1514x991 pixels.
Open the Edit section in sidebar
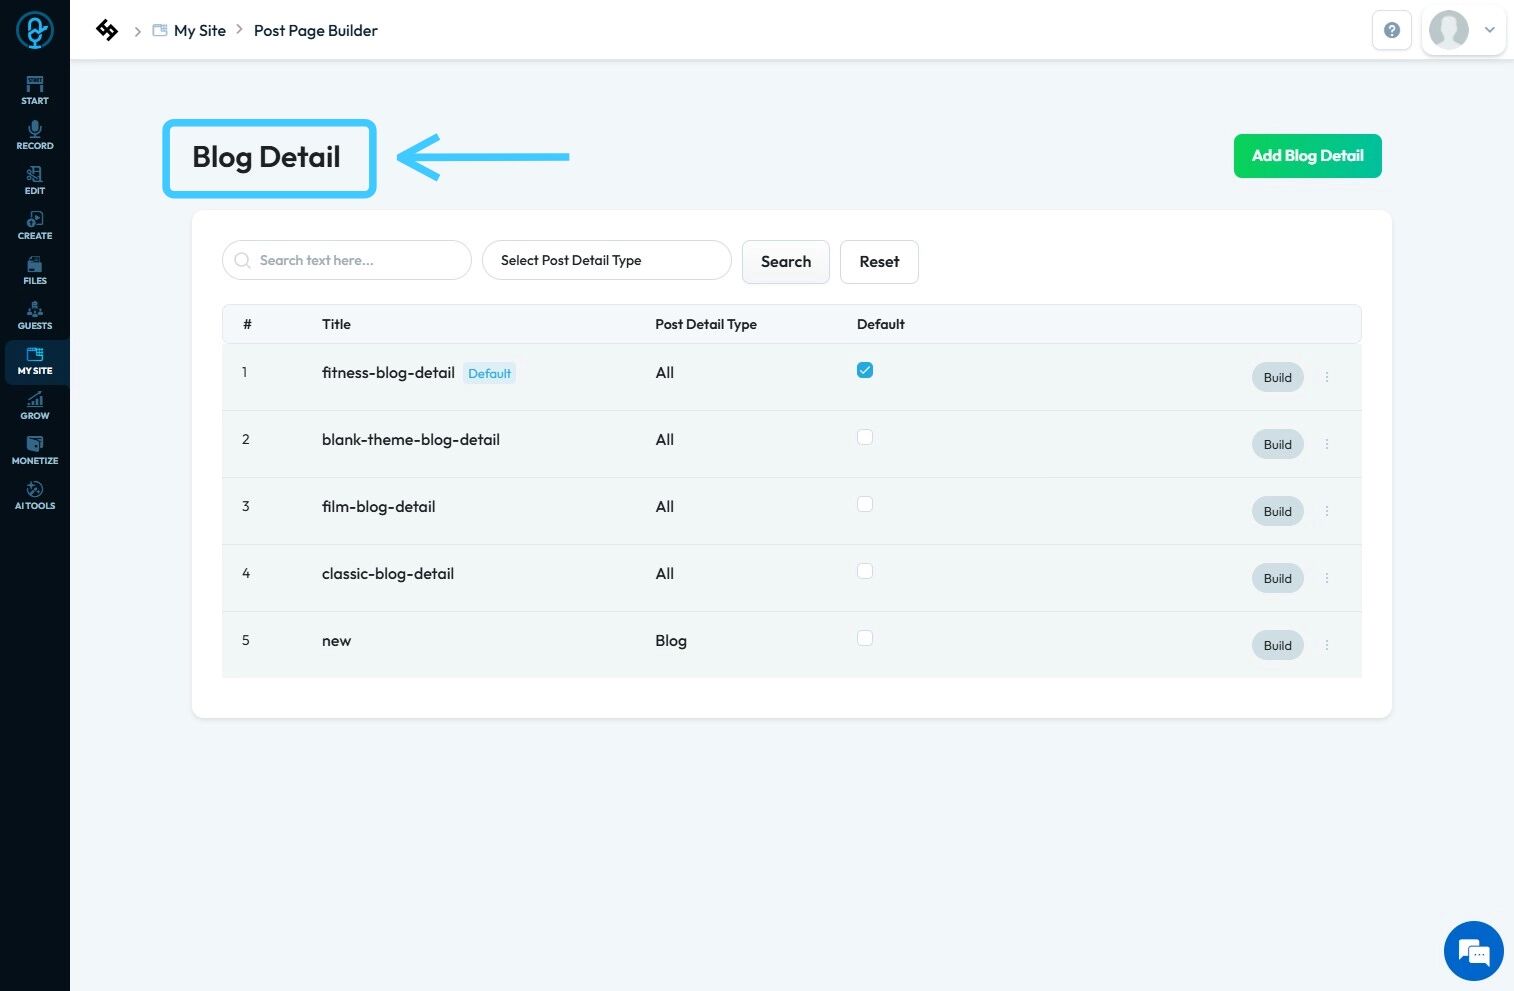35,180
